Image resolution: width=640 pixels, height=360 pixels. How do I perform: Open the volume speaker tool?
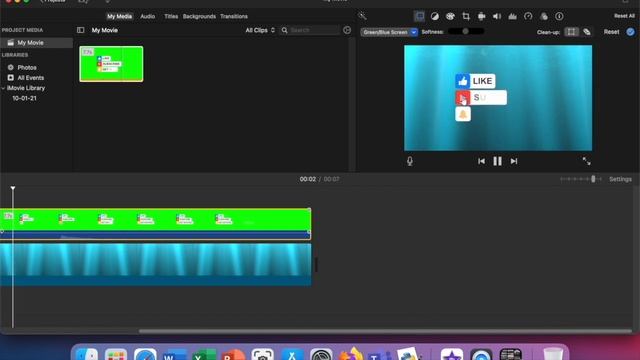(497, 16)
